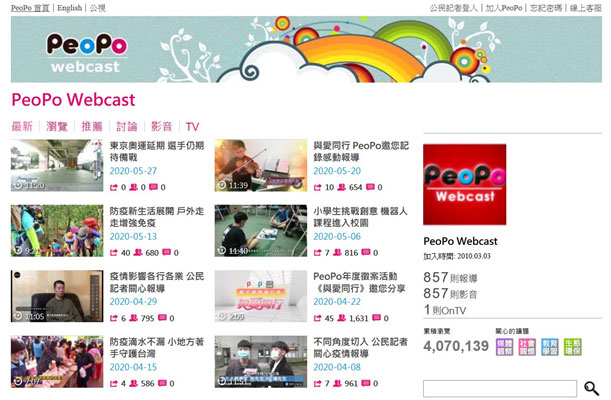The height and width of the screenshot is (400, 611).
Task: Click comment icon under 東京奧運延期 article
Action: (154, 187)
